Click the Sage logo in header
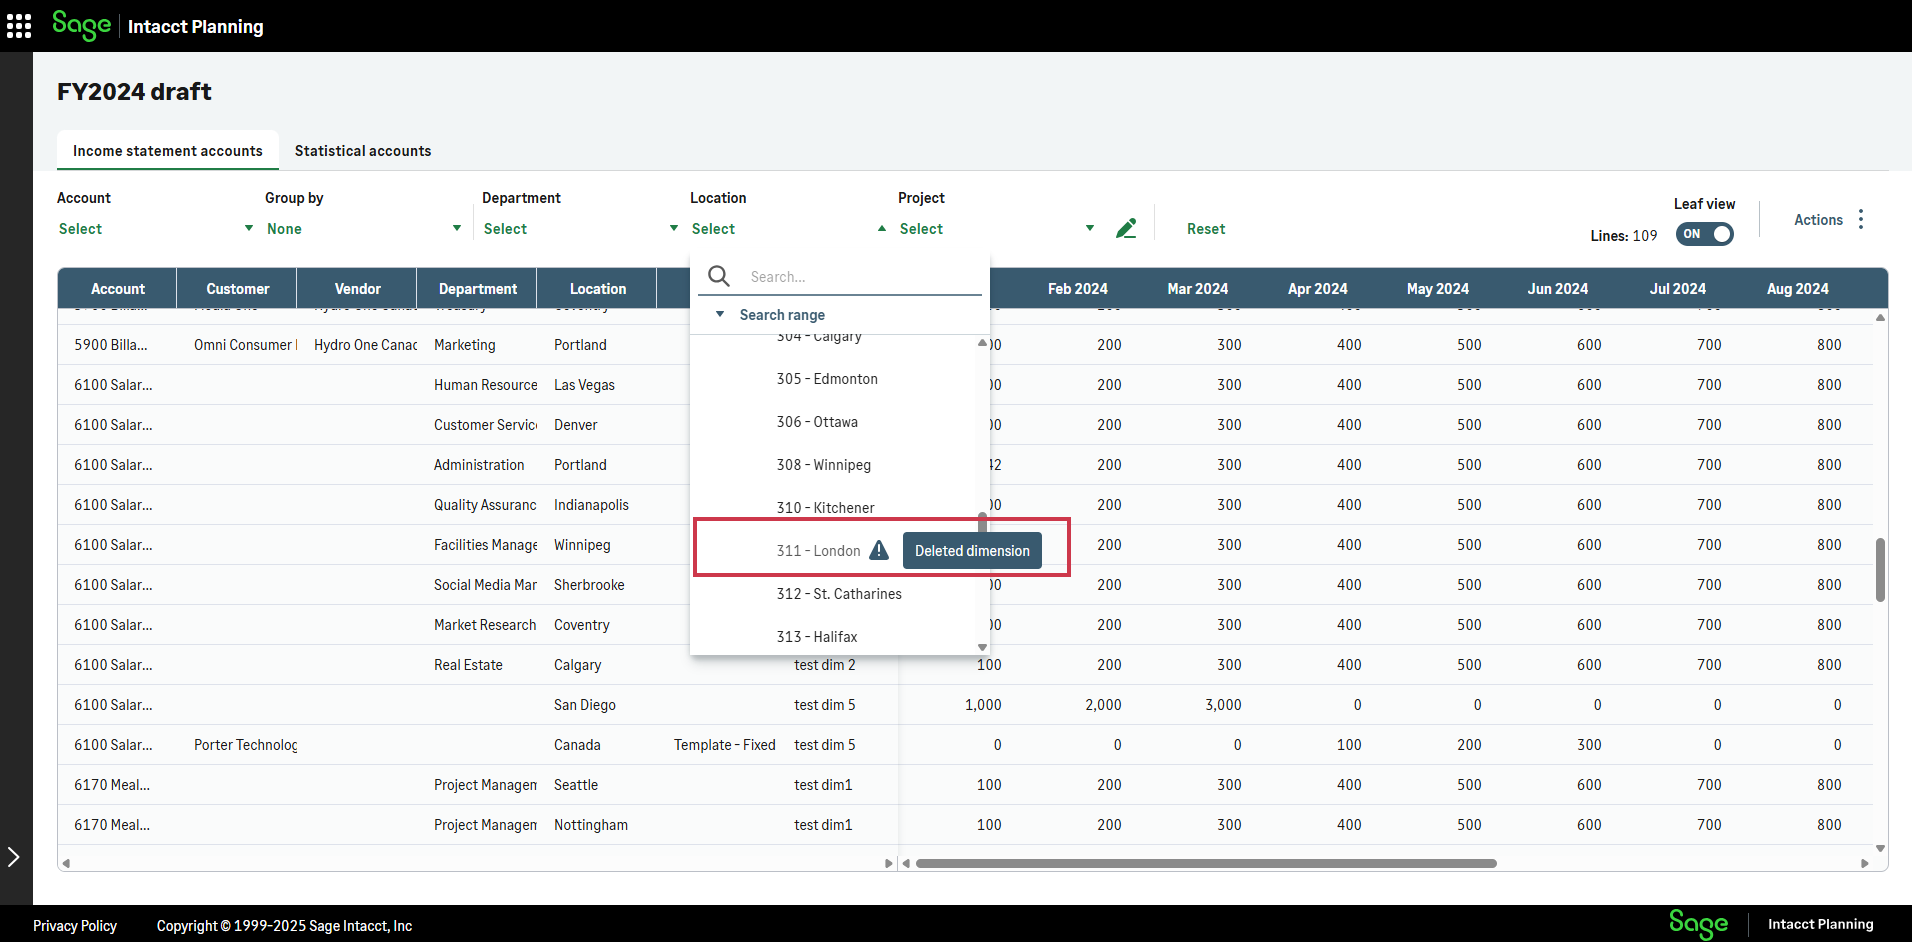1912x942 pixels. (81, 26)
